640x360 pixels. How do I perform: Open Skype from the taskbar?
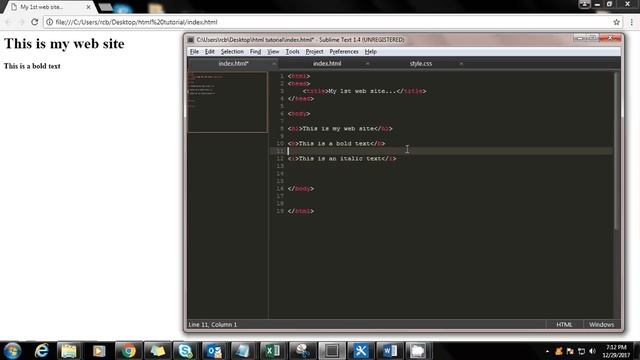point(185,351)
